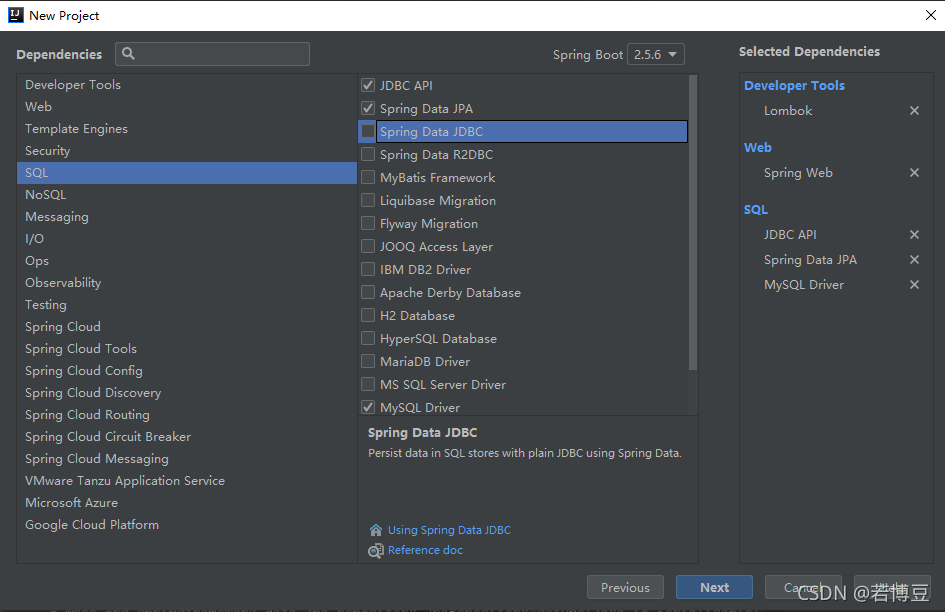Image resolution: width=945 pixels, height=612 pixels.
Task: Click the IntelliJ IDEA logo in title bar
Action: click(x=16, y=15)
